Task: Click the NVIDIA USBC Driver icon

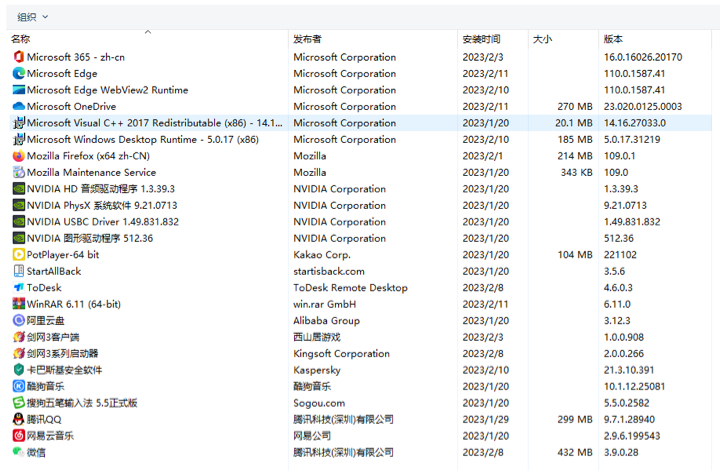Action: [x=18, y=222]
